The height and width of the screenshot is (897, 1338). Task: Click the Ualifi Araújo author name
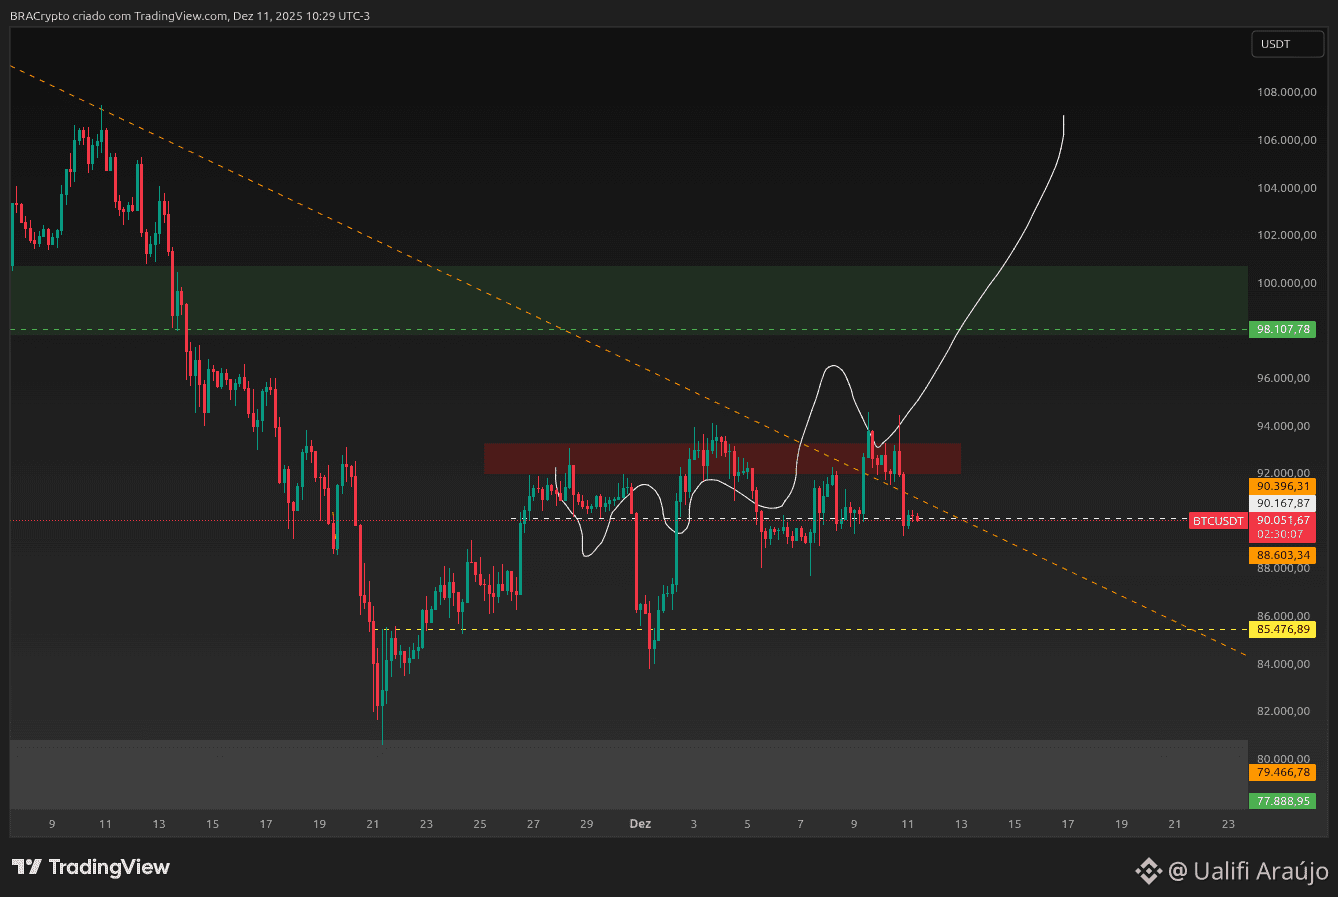click(1261, 871)
